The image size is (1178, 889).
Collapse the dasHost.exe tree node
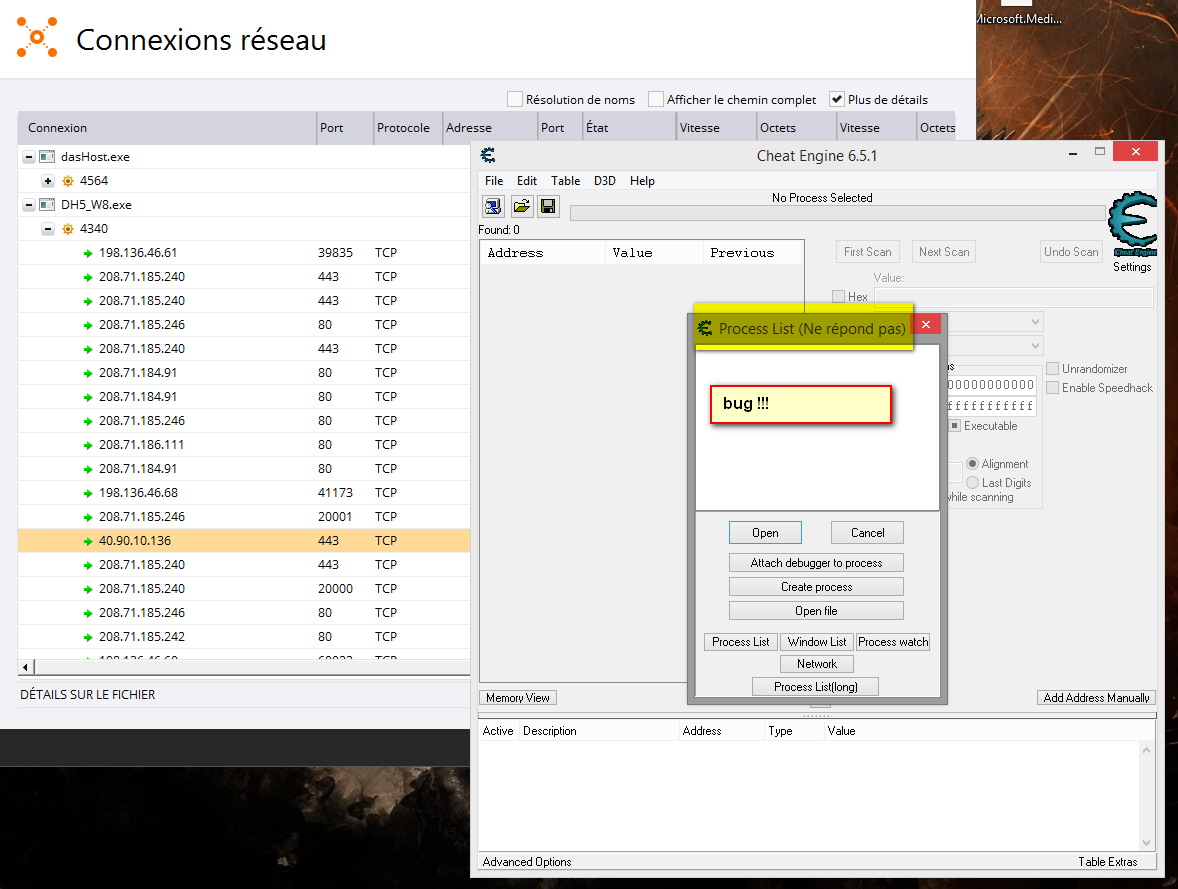tap(28, 157)
